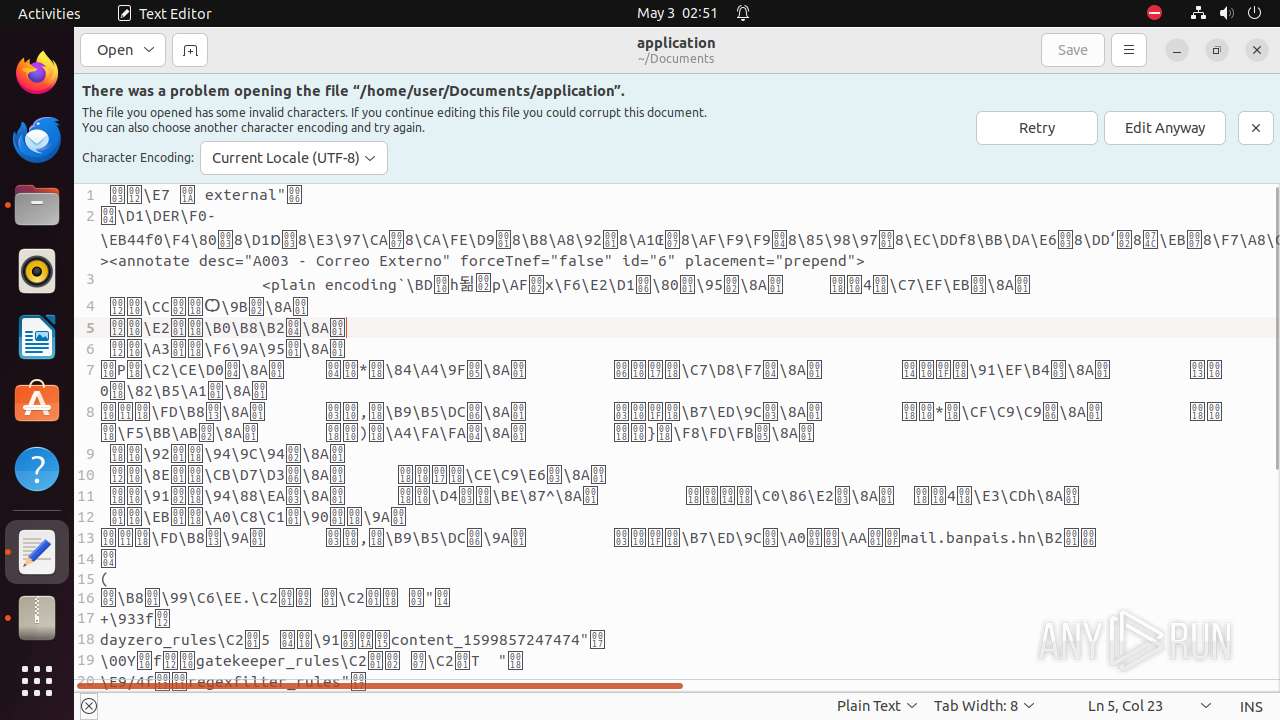Click the vertical scrollbar thumb
Viewport: 1280px width, 720px height.
tap(1276, 328)
